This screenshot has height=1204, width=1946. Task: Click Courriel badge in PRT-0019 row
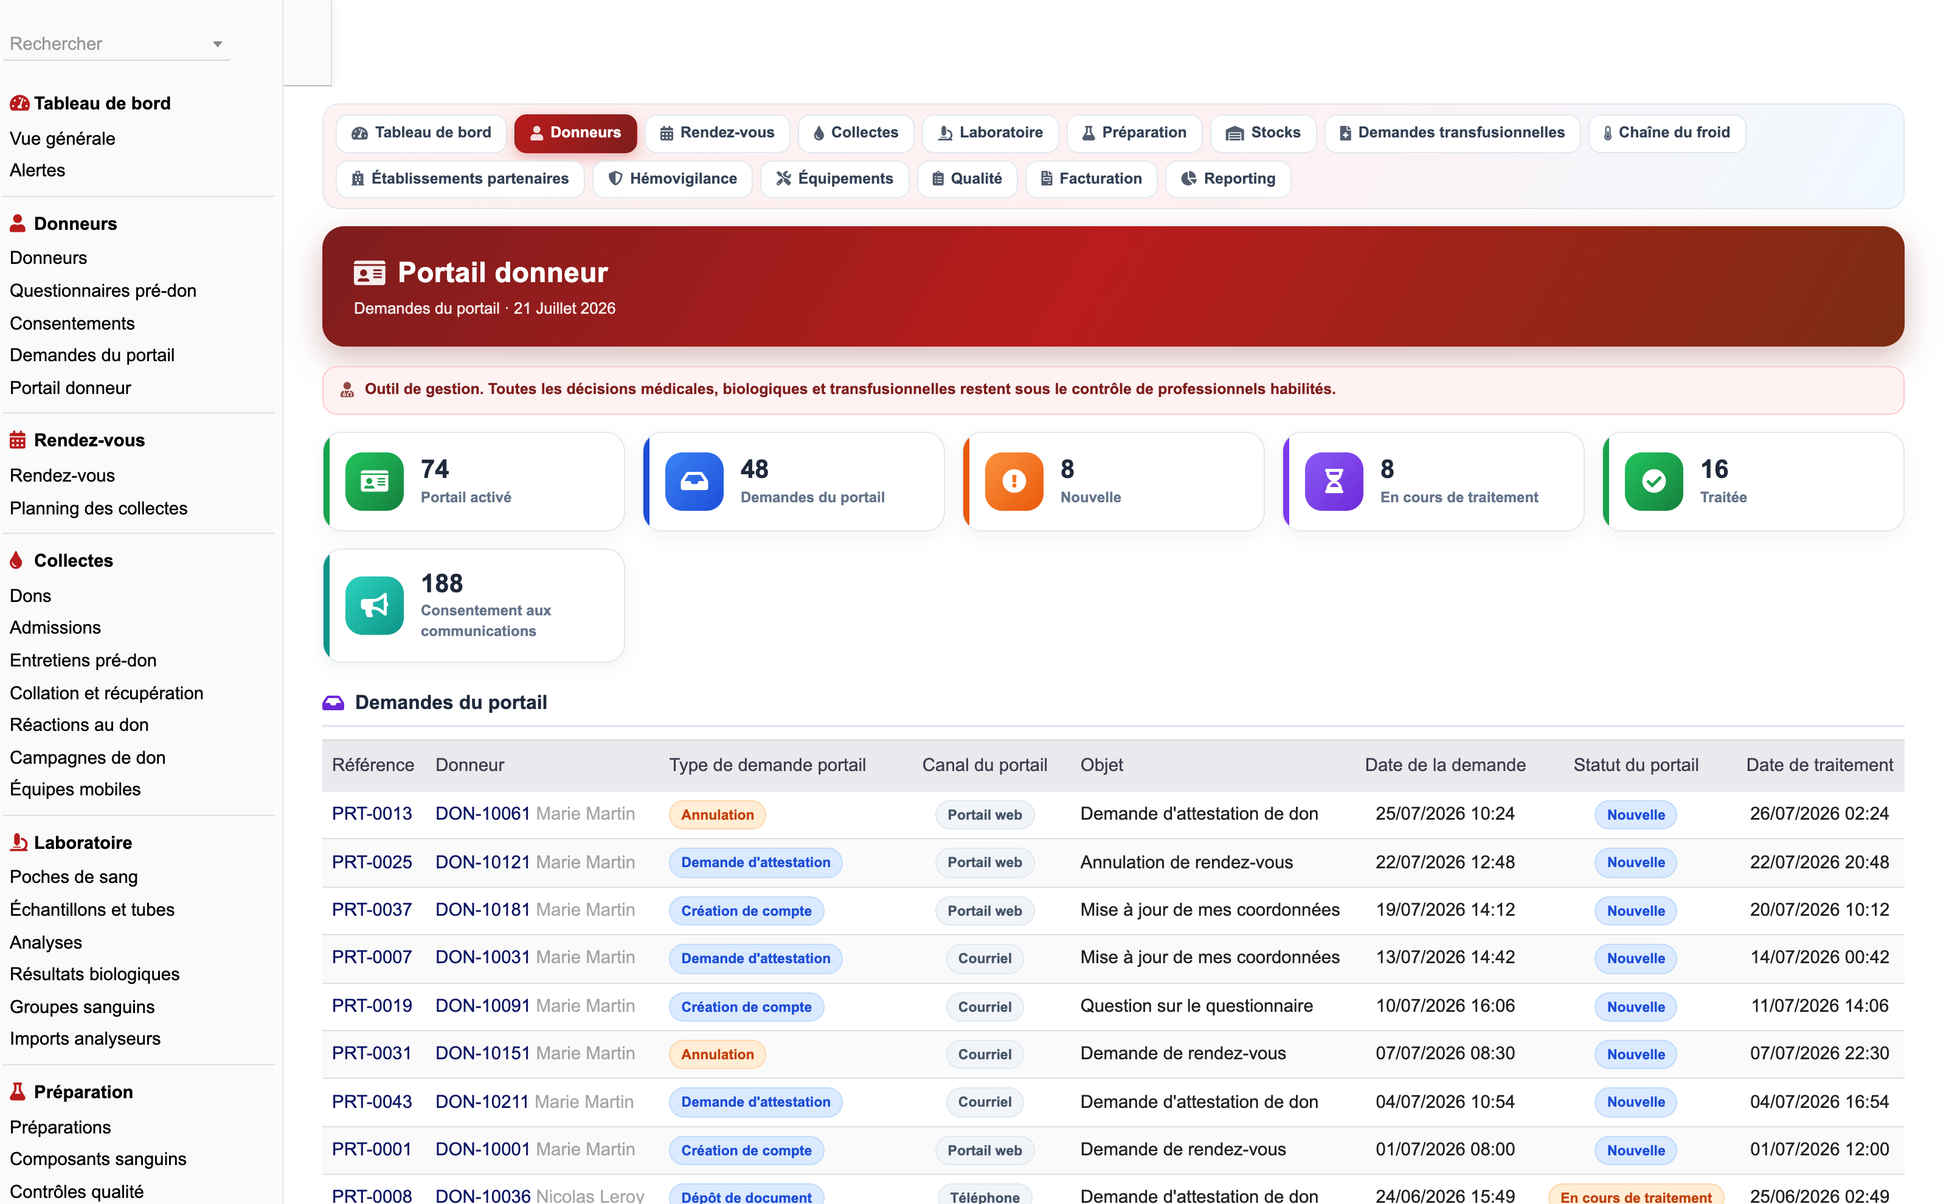tap(984, 1007)
